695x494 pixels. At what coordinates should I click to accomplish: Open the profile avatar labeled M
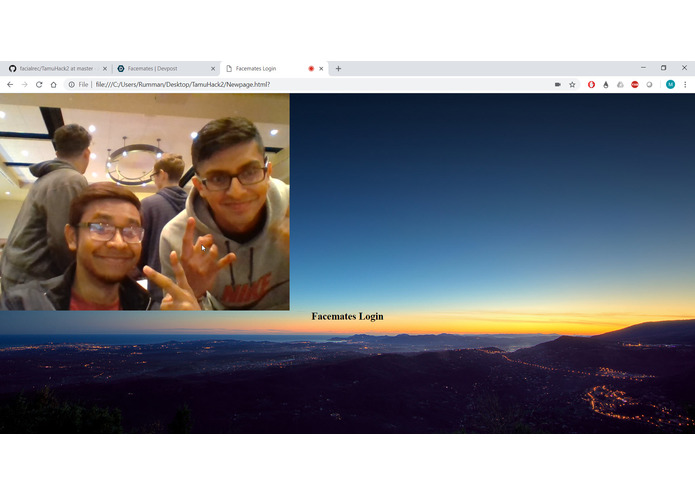[x=670, y=85]
